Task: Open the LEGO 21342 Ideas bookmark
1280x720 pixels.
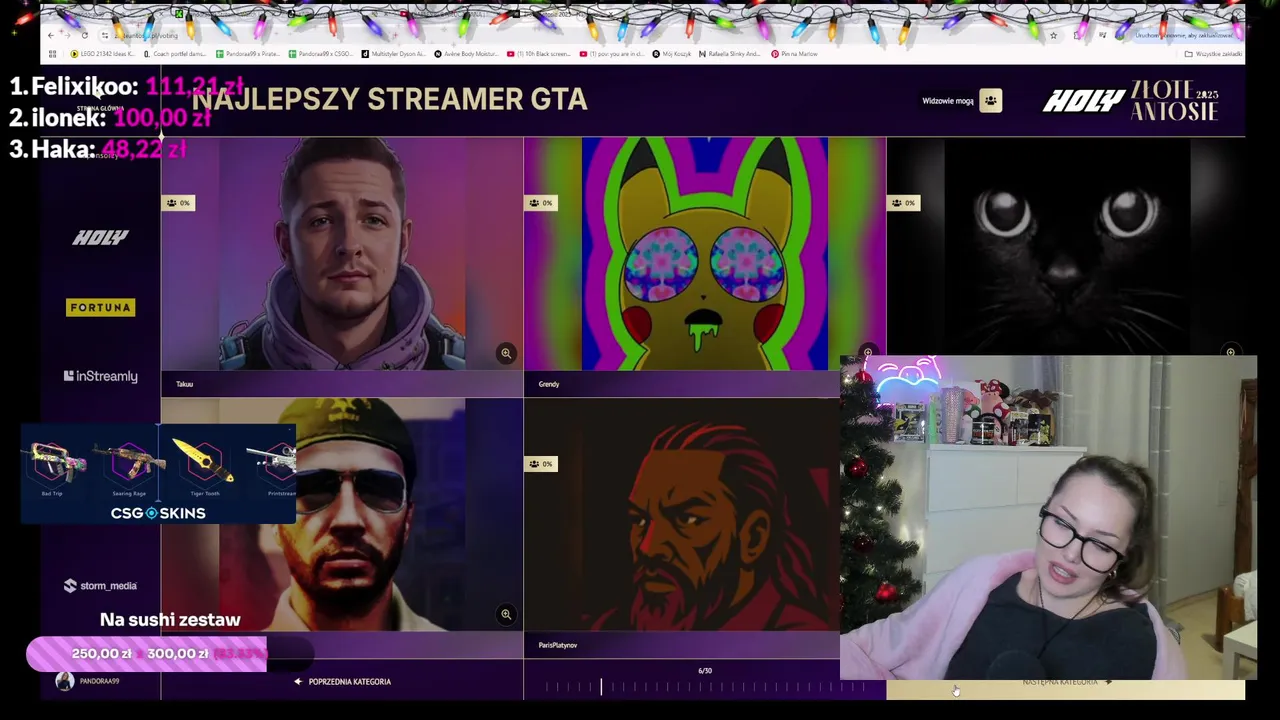Action: coord(104,54)
